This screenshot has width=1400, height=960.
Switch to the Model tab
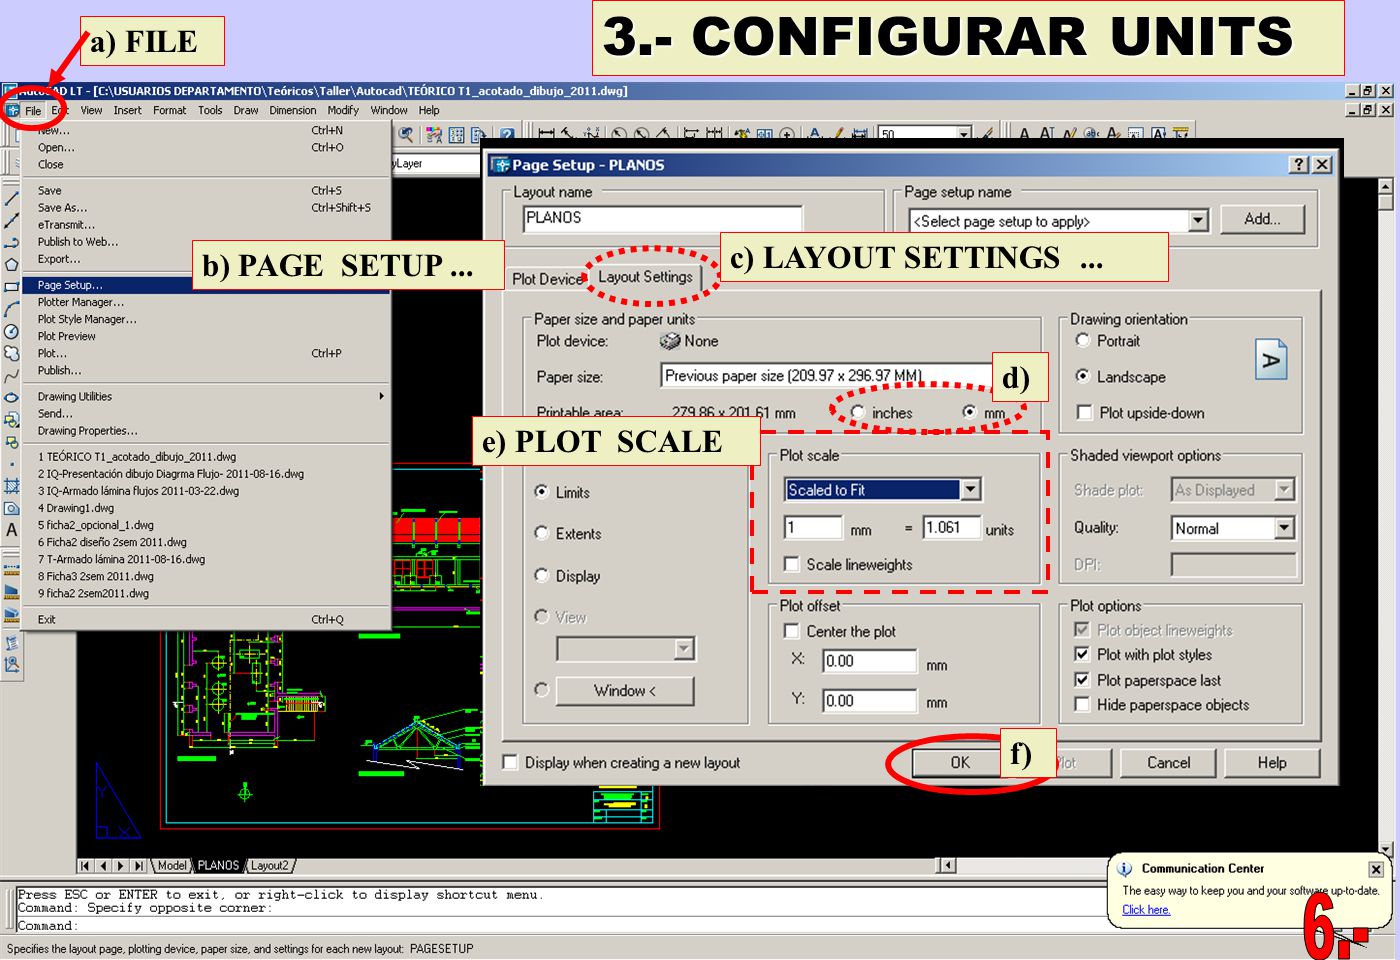coord(172,866)
